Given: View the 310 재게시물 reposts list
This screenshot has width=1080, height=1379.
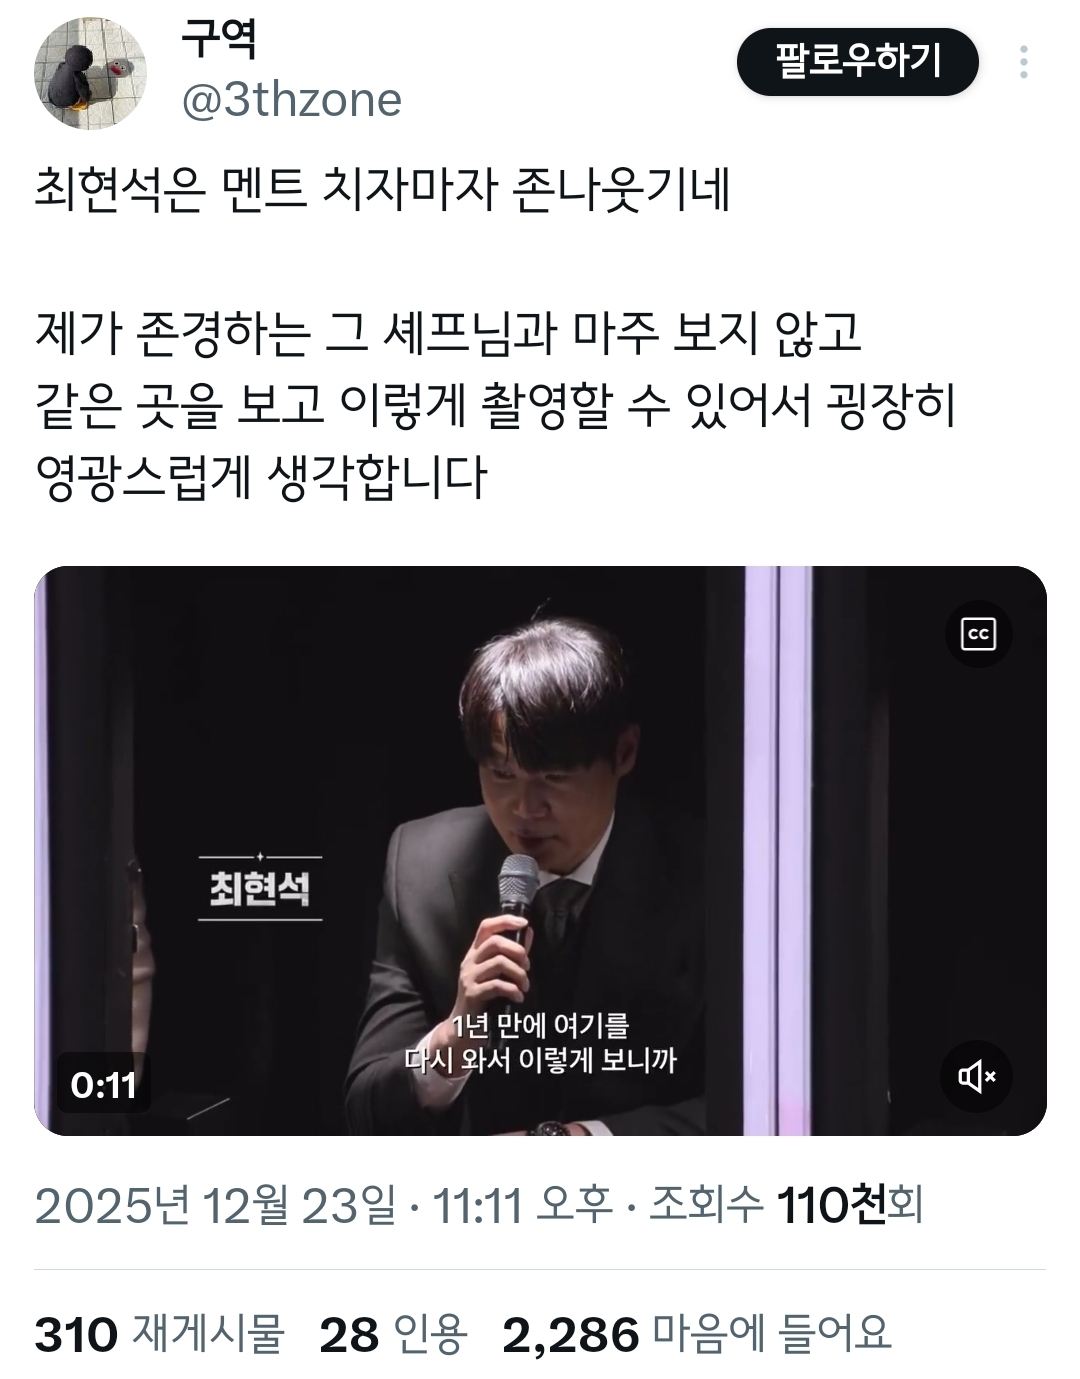Looking at the screenshot, I should 160,1334.
